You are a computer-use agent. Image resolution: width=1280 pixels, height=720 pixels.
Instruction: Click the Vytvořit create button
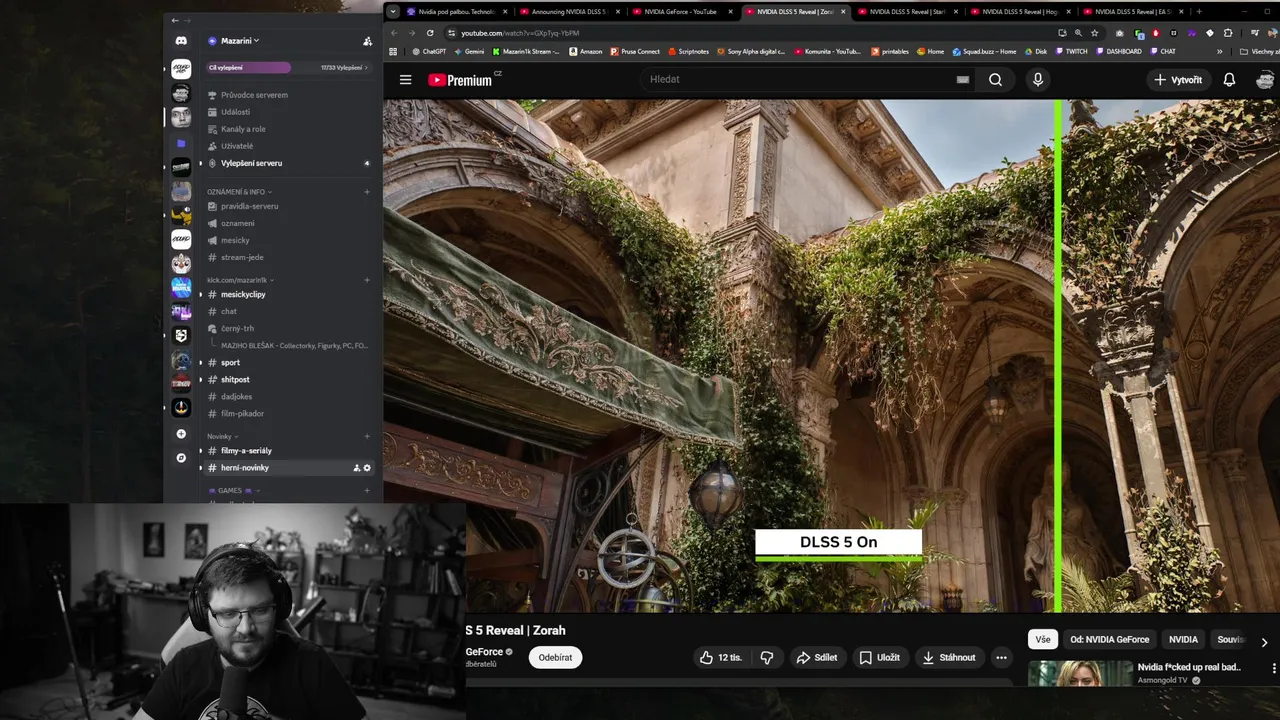click(x=1177, y=80)
